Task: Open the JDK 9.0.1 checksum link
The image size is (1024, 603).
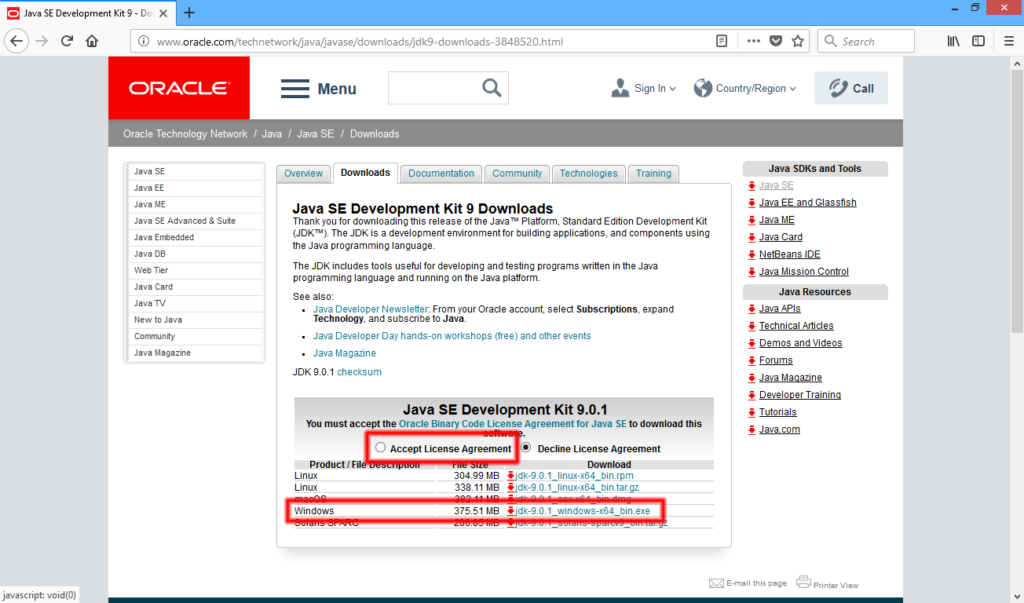Action: point(359,372)
